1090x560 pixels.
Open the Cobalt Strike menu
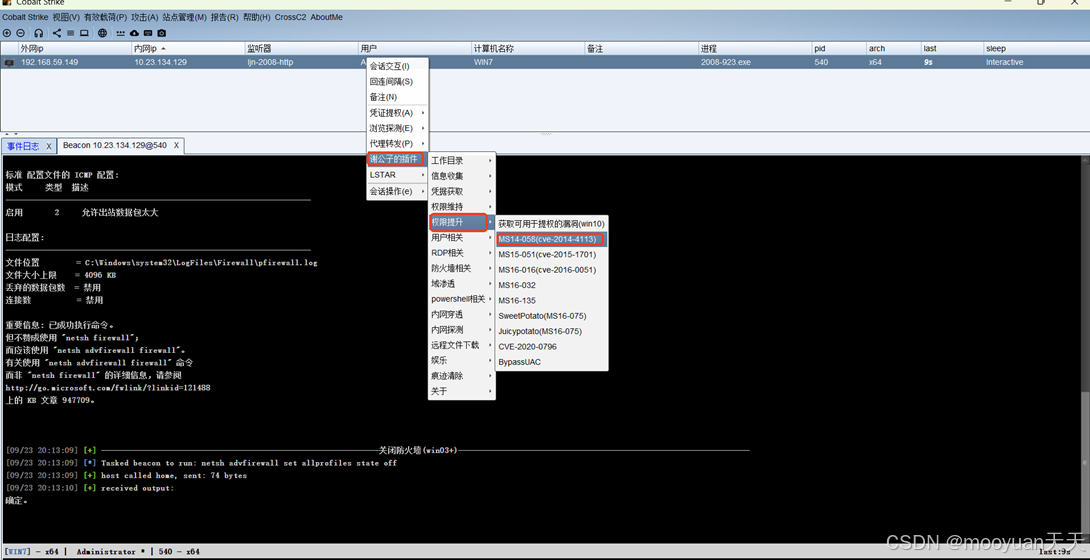pos(26,17)
